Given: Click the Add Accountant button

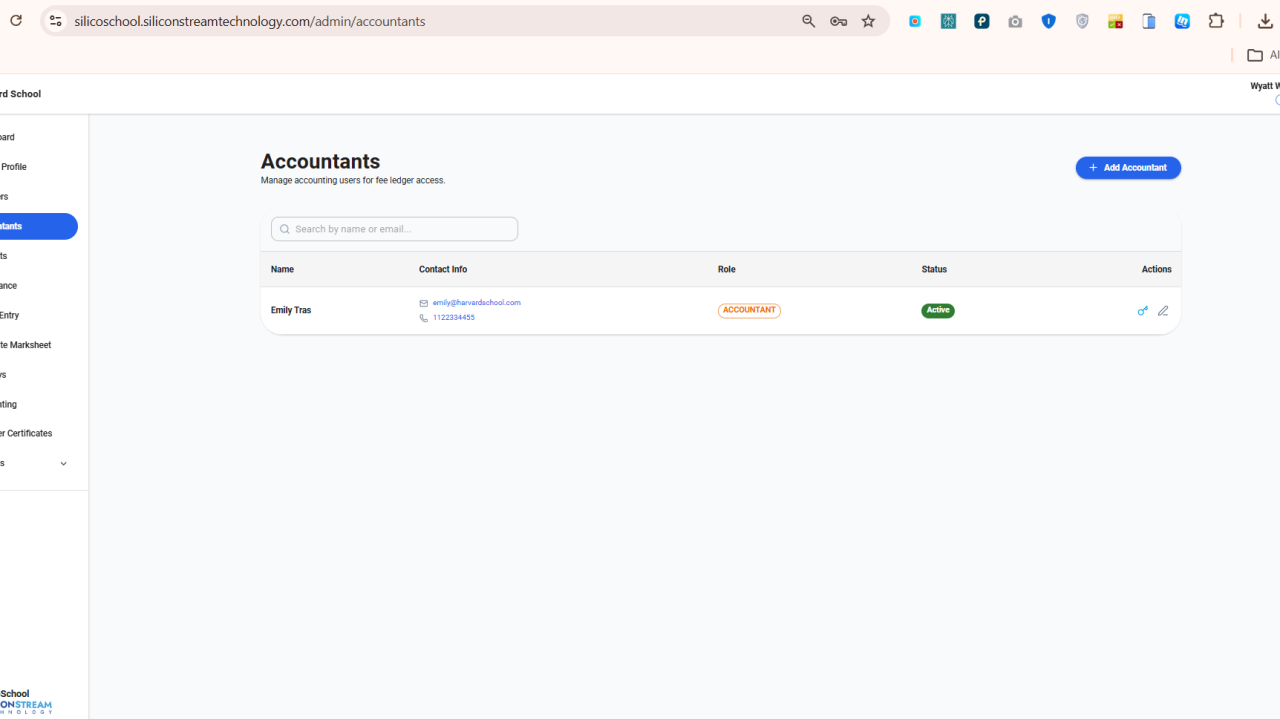Looking at the screenshot, I should pos(1128,168).
